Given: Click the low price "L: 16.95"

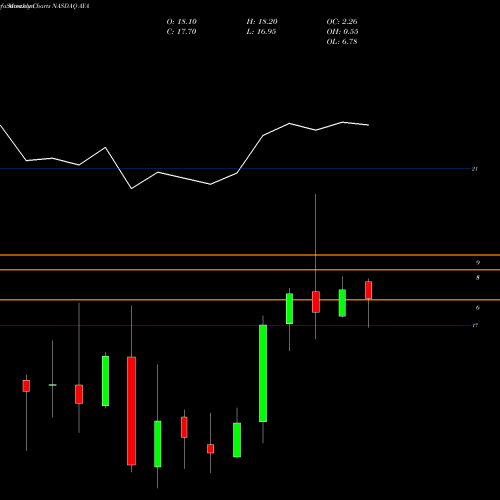Looking at the screenshot, I should tap(261, 32).
